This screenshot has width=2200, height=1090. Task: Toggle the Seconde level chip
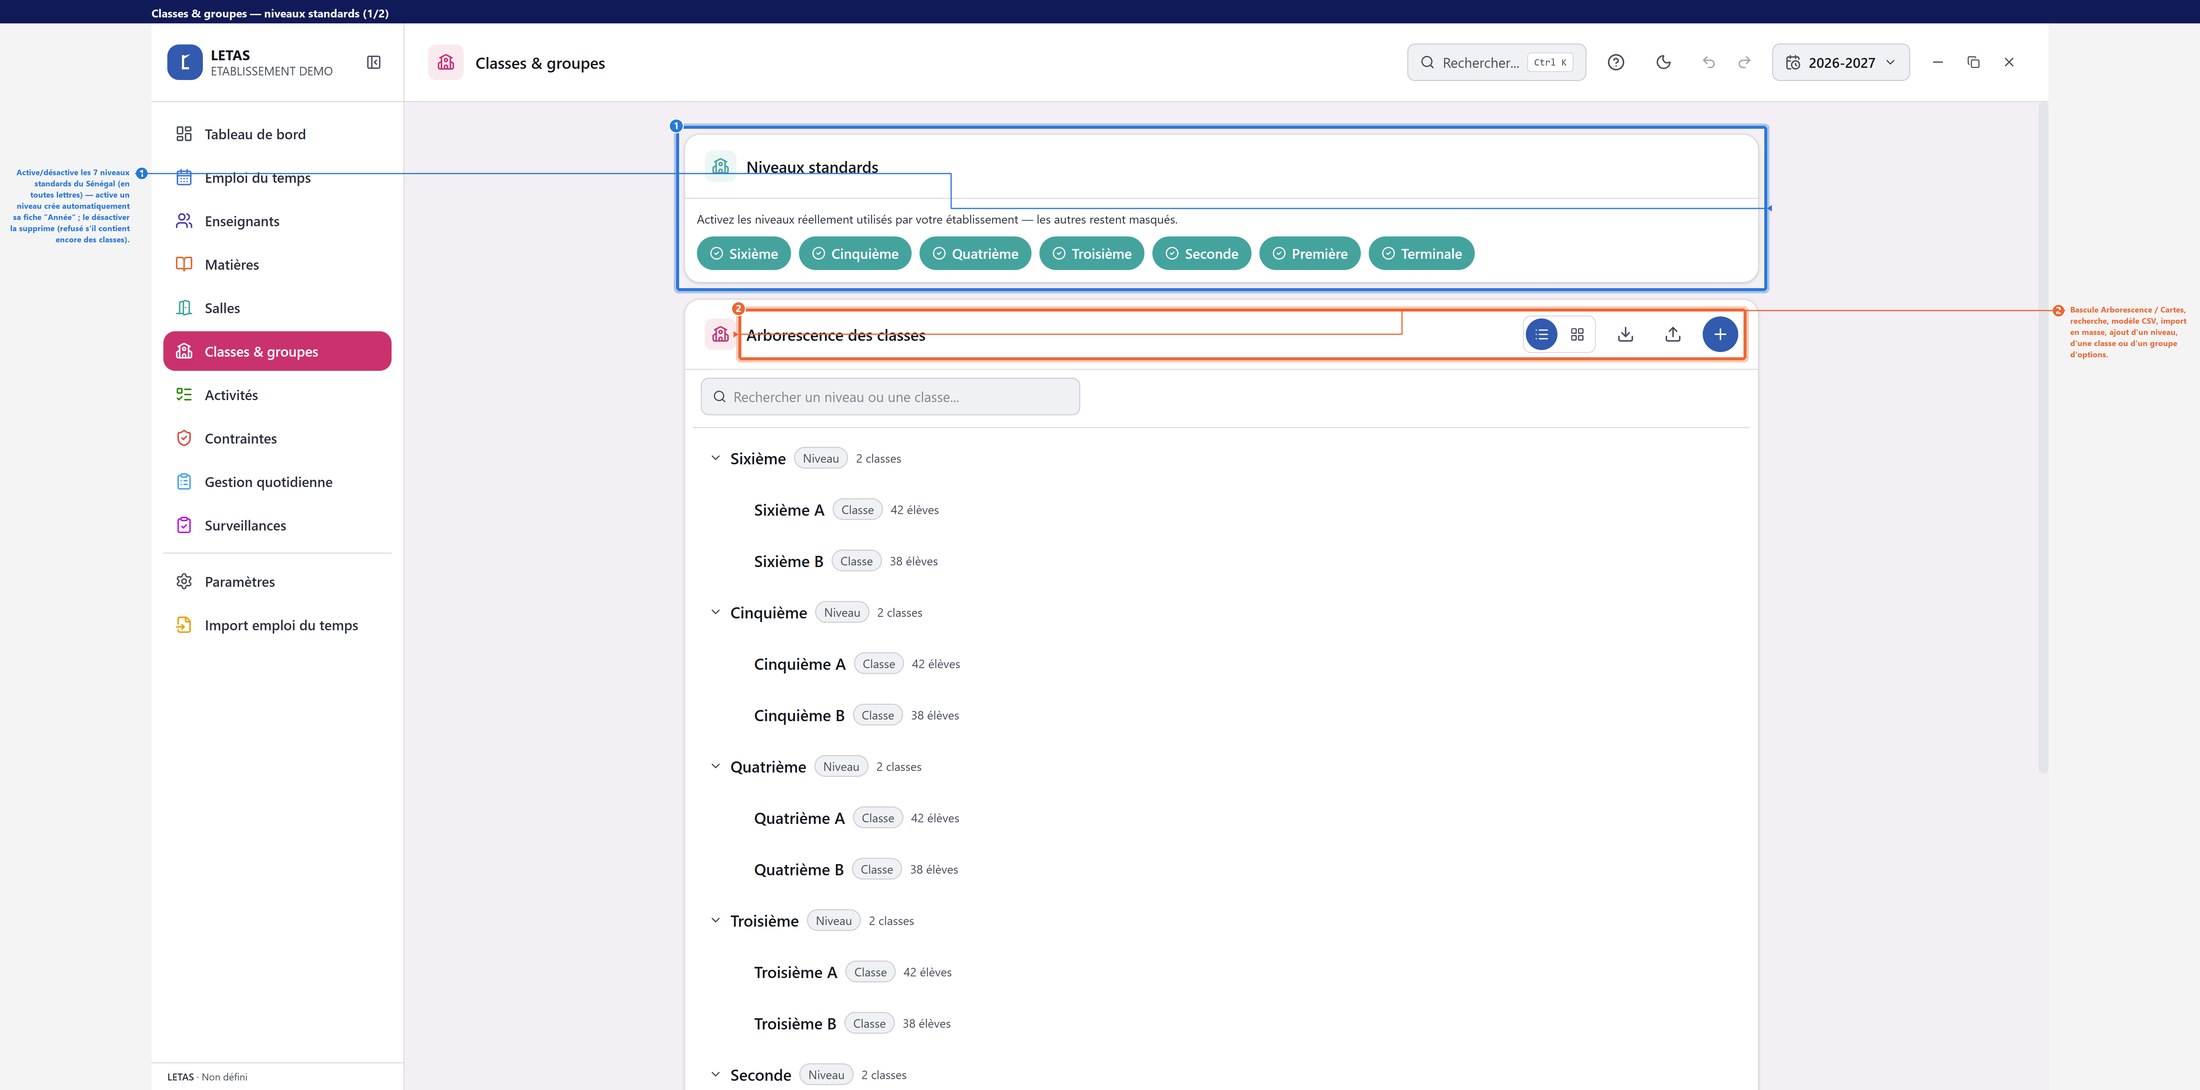point(1202,254)
